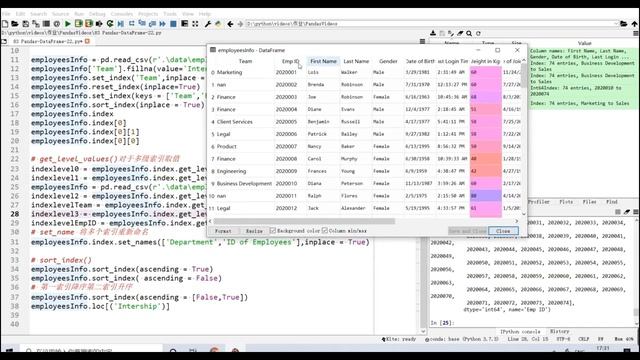This screenshot has height=360, width=640.
Task: Toggle fullscreen mode icon
Action: coord(195,24)
